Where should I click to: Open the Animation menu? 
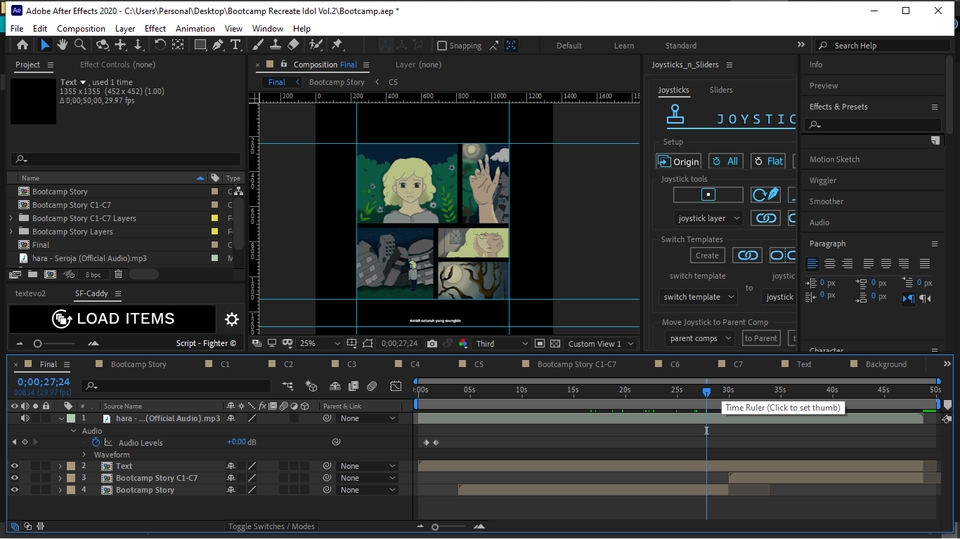click(195, 28)
